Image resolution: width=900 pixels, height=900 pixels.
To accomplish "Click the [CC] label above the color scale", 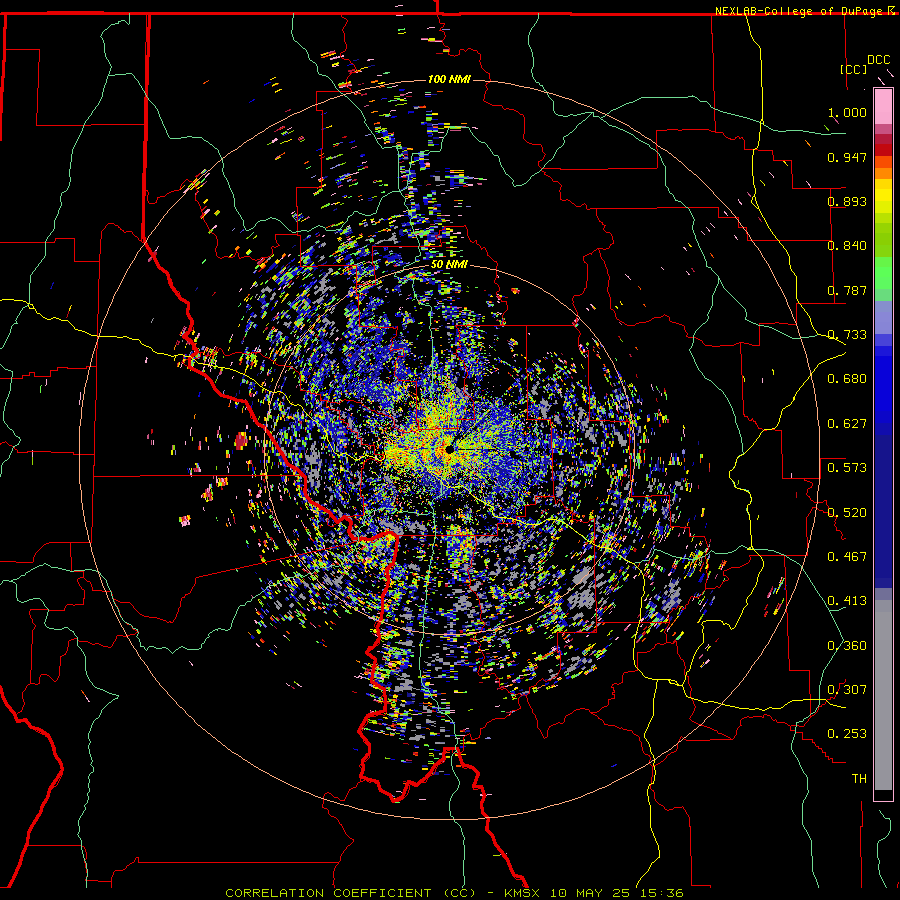I will [x=853, y=69].
